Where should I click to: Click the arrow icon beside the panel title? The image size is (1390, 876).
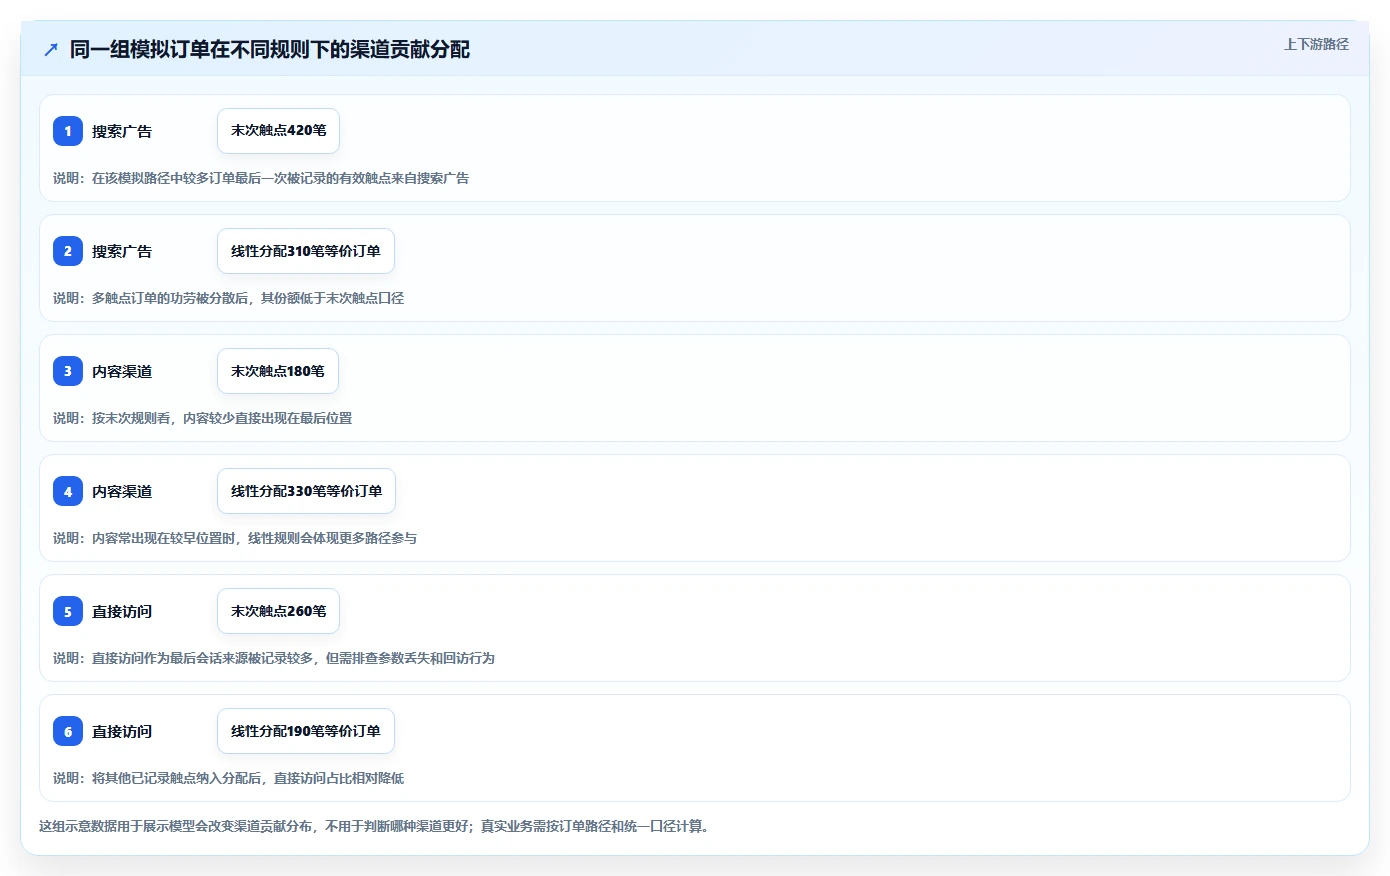tap(51, 49)
